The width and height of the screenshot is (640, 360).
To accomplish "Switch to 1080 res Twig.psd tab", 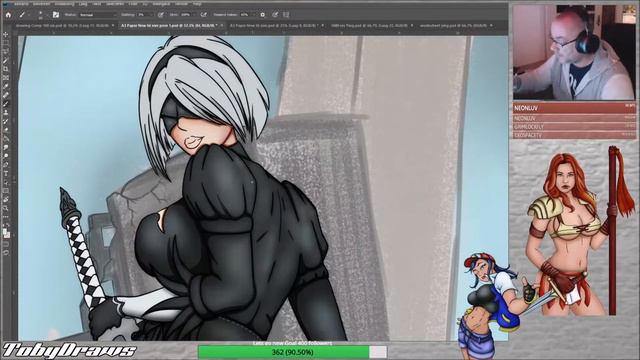I will coord(370,25).
